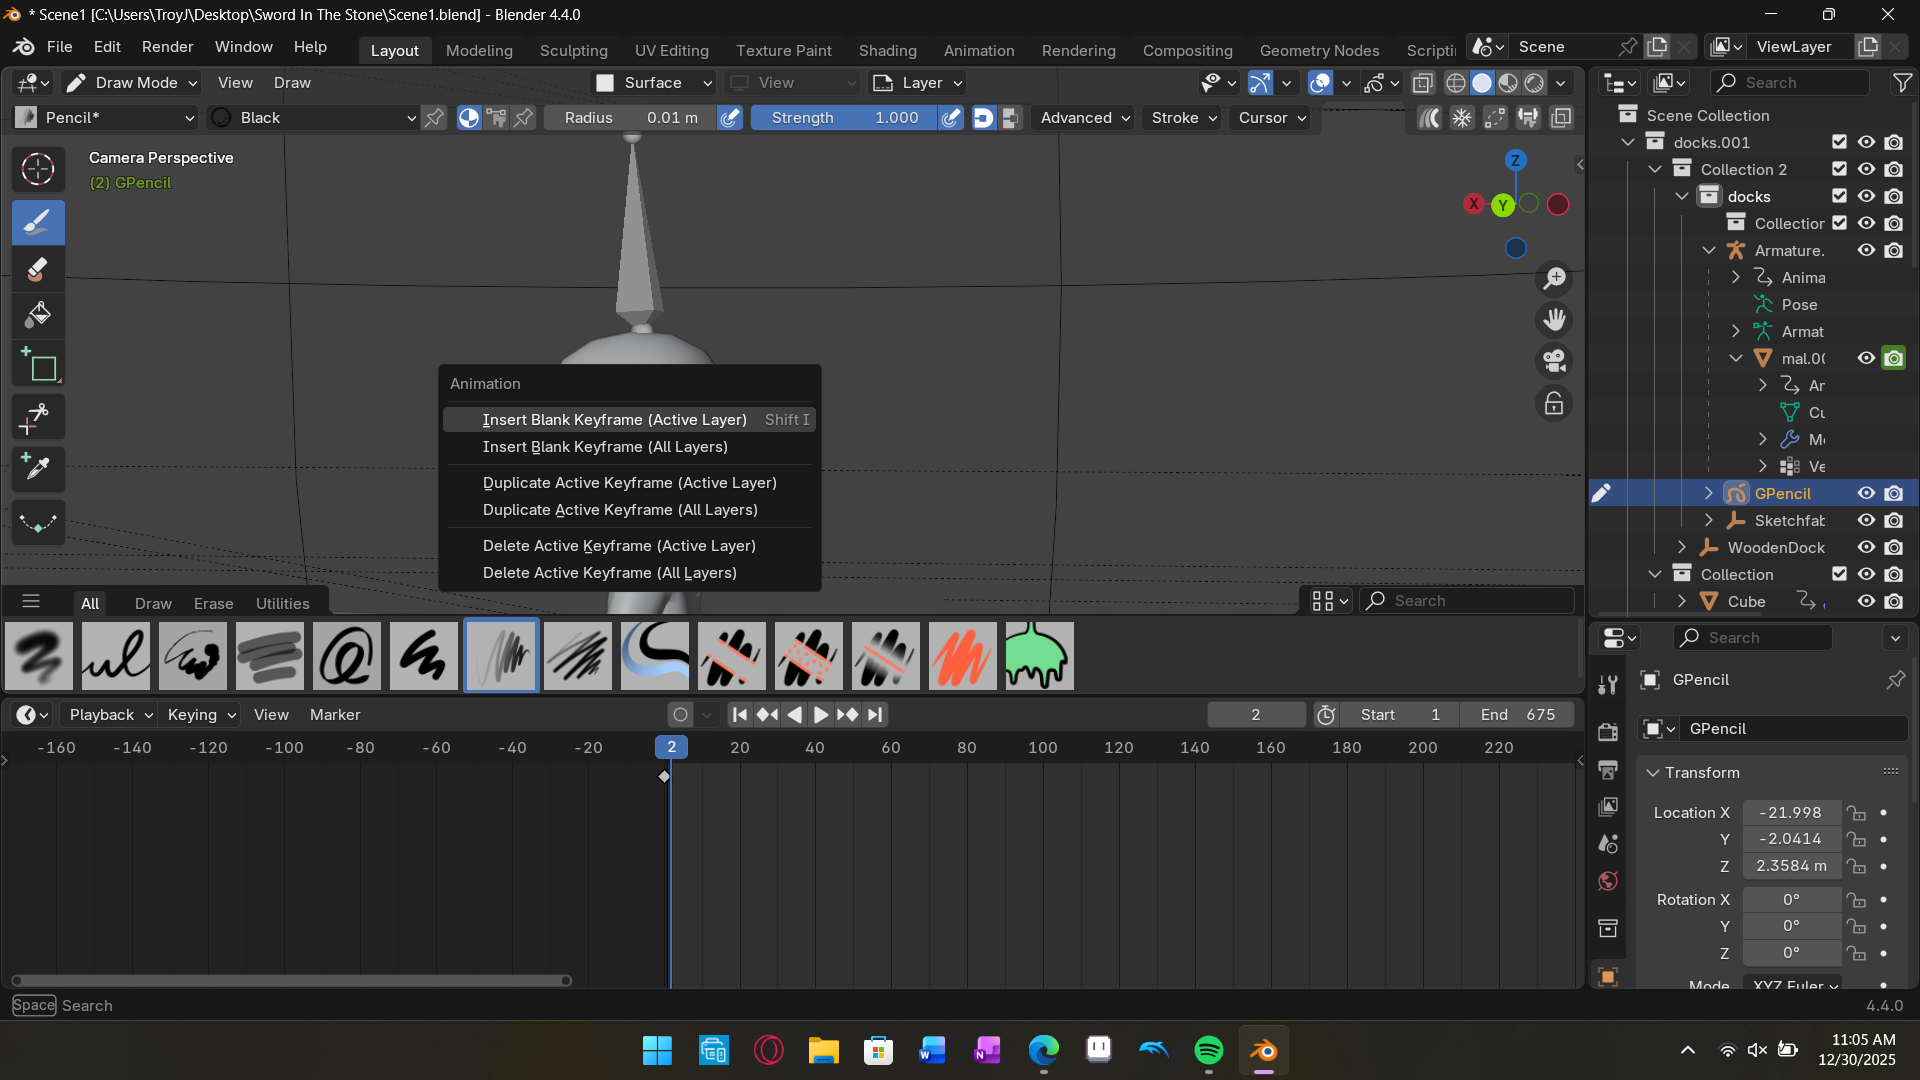
Task: Play animation in reverse
Action: (x=794, y=714)
